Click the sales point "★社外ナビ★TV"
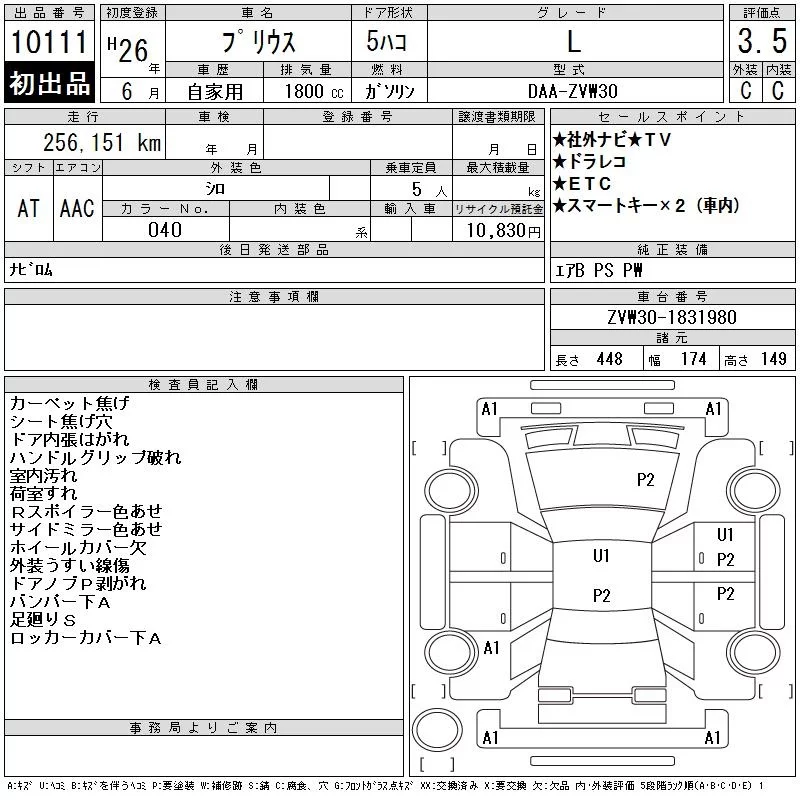The width and height of the screenshot is (800, 800). click(612, 140)
